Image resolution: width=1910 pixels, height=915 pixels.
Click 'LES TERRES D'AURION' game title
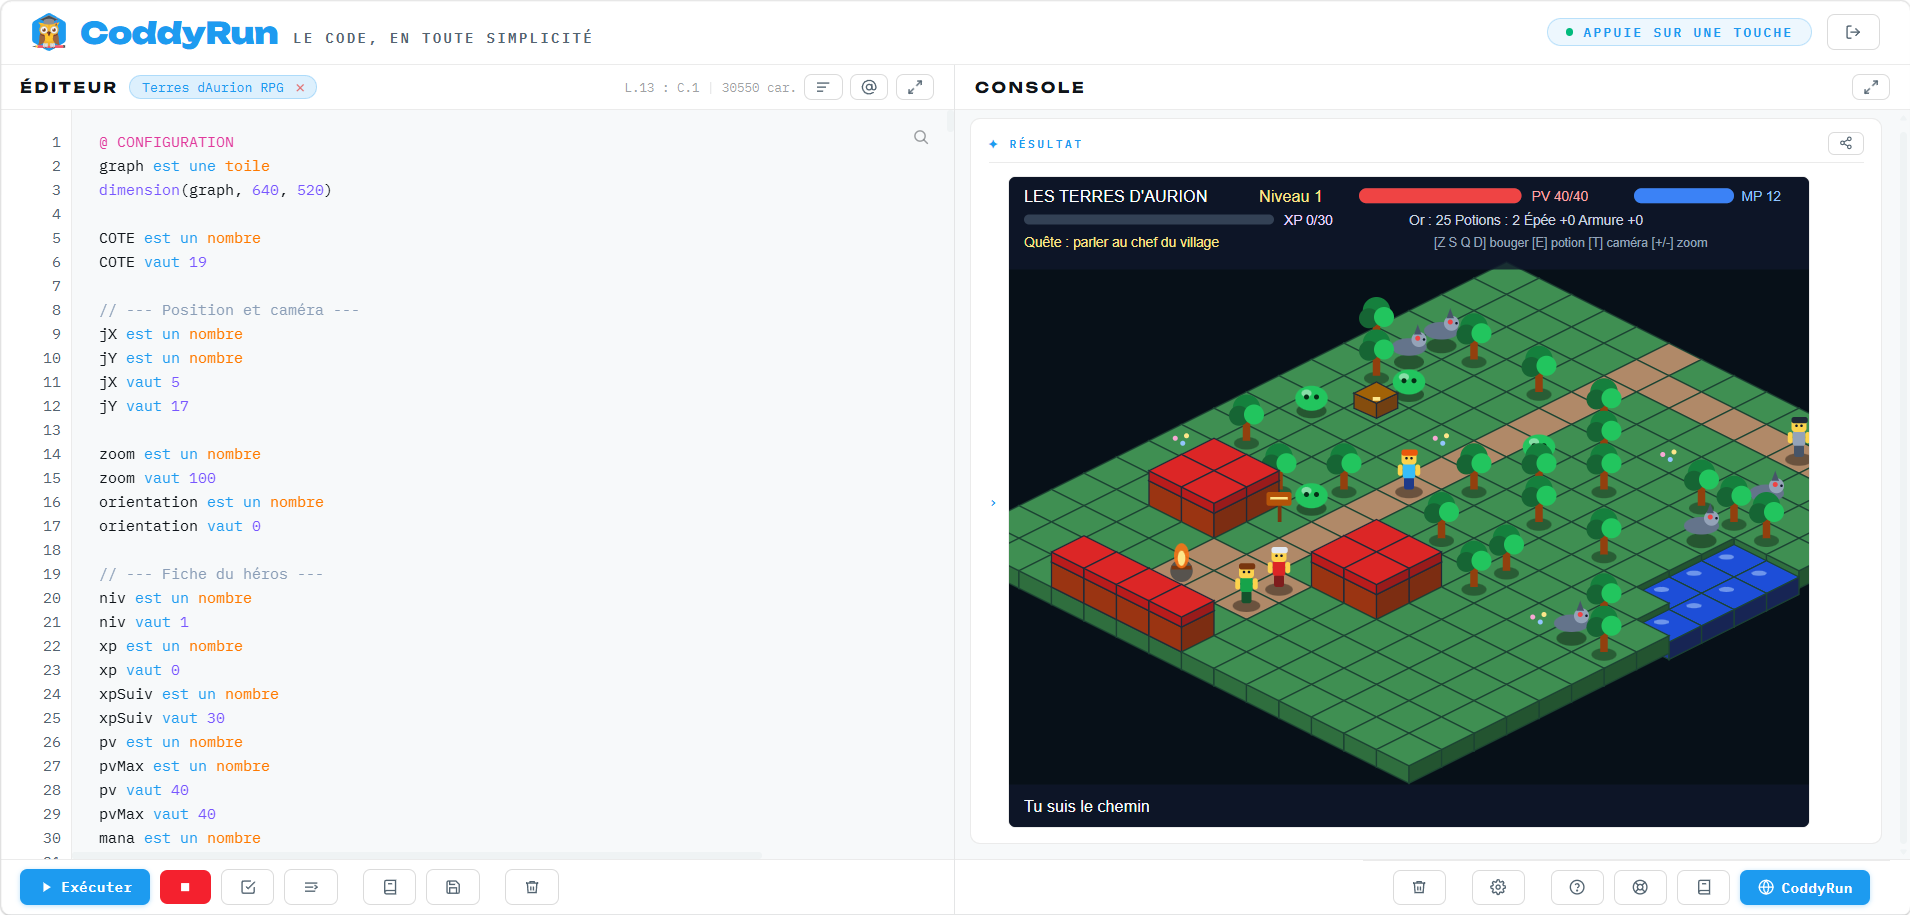[1115, 196]
